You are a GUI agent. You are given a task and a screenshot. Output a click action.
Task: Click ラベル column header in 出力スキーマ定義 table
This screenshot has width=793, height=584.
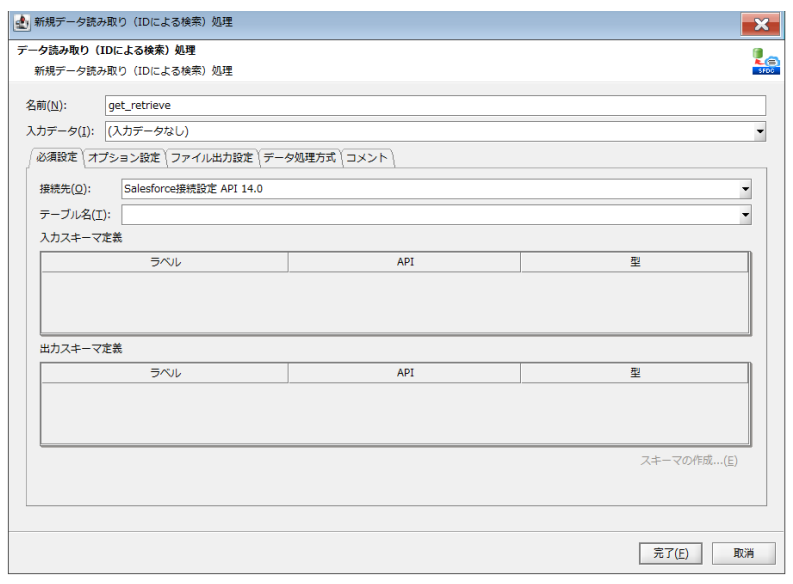[165, 373]
